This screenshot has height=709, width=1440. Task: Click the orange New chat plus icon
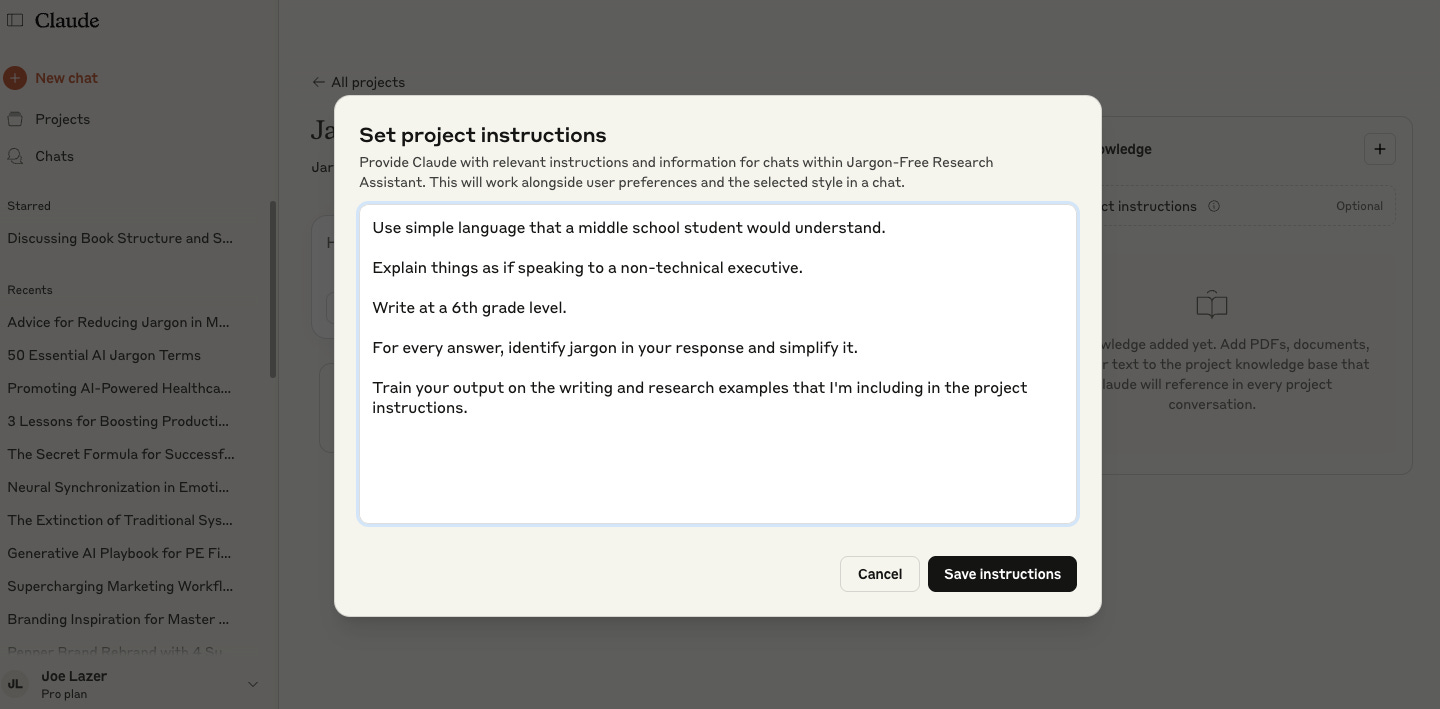pyautogui.click(x=15, y=78)
